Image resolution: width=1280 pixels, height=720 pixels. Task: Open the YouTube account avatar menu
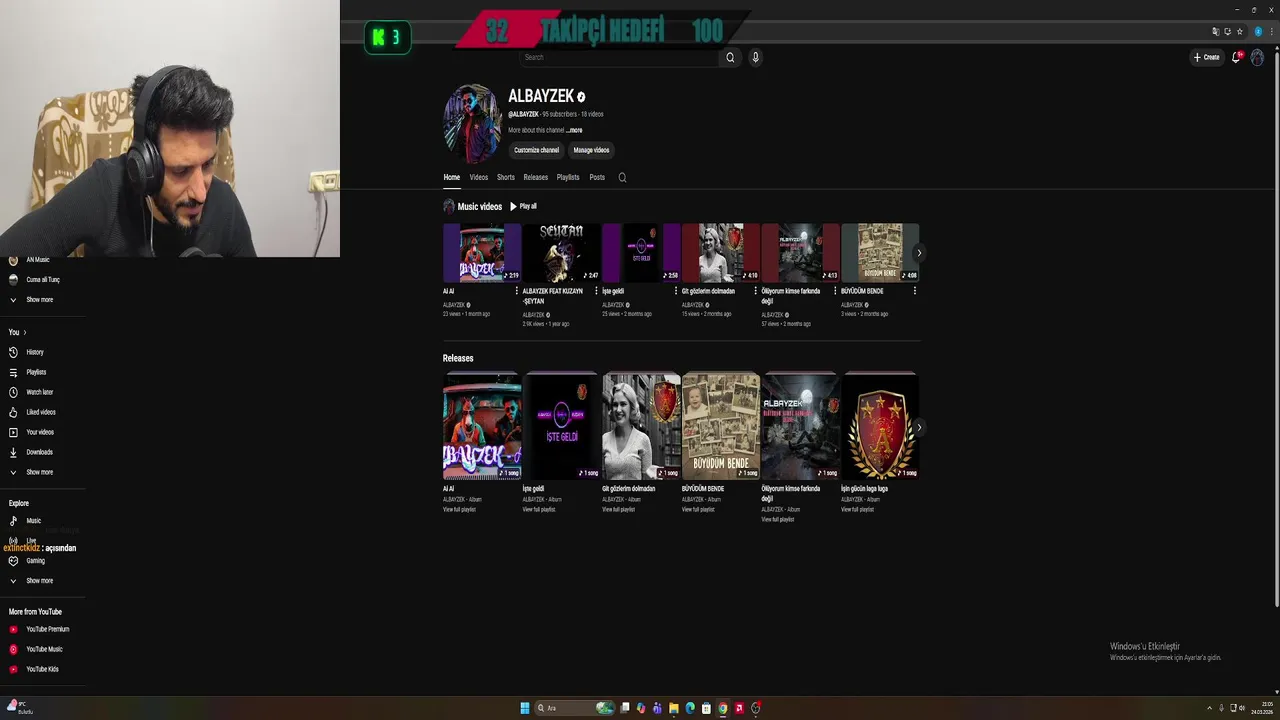1258,57
